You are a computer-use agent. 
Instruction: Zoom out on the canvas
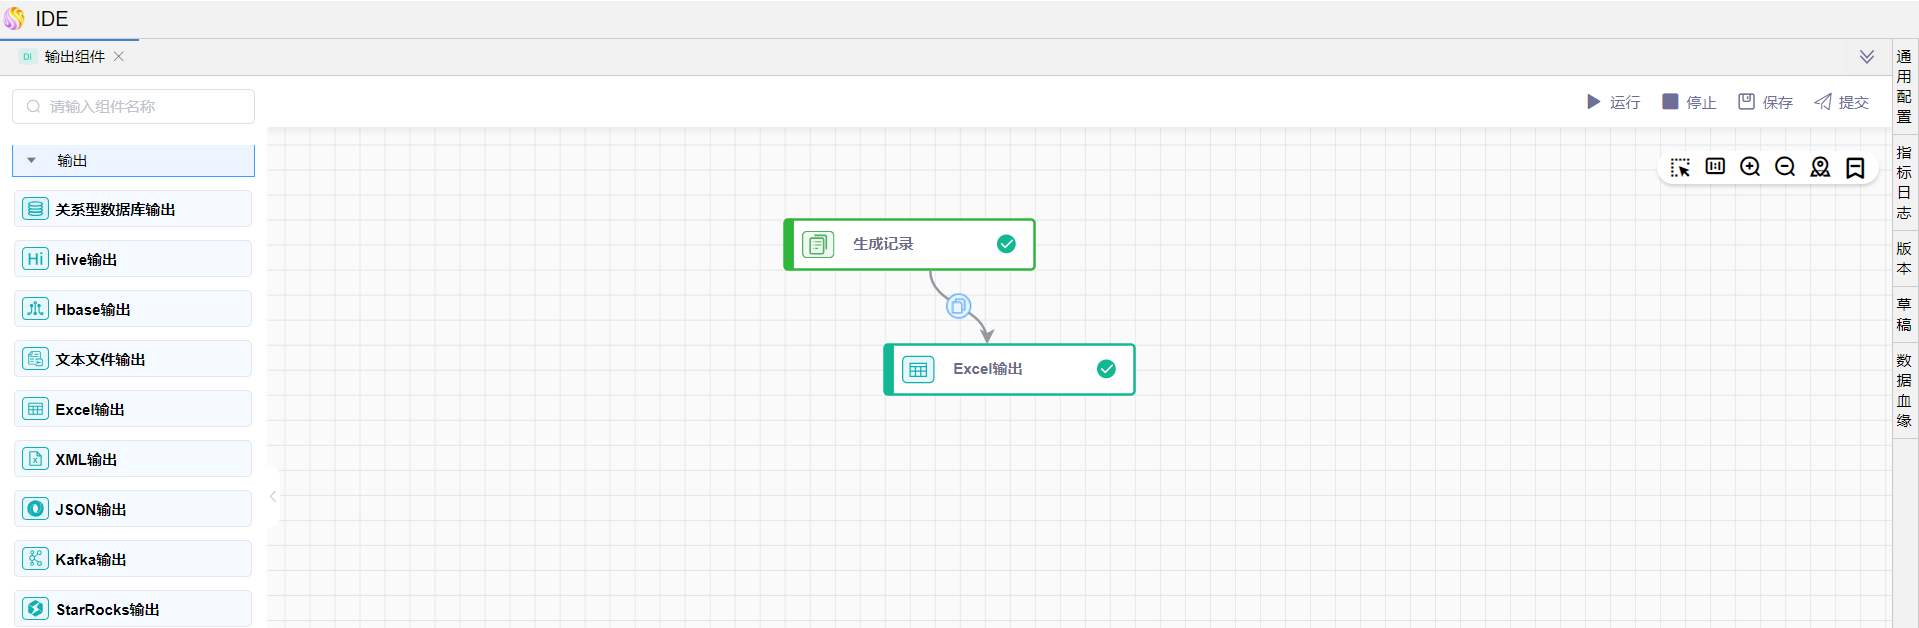coord(1785,167)
